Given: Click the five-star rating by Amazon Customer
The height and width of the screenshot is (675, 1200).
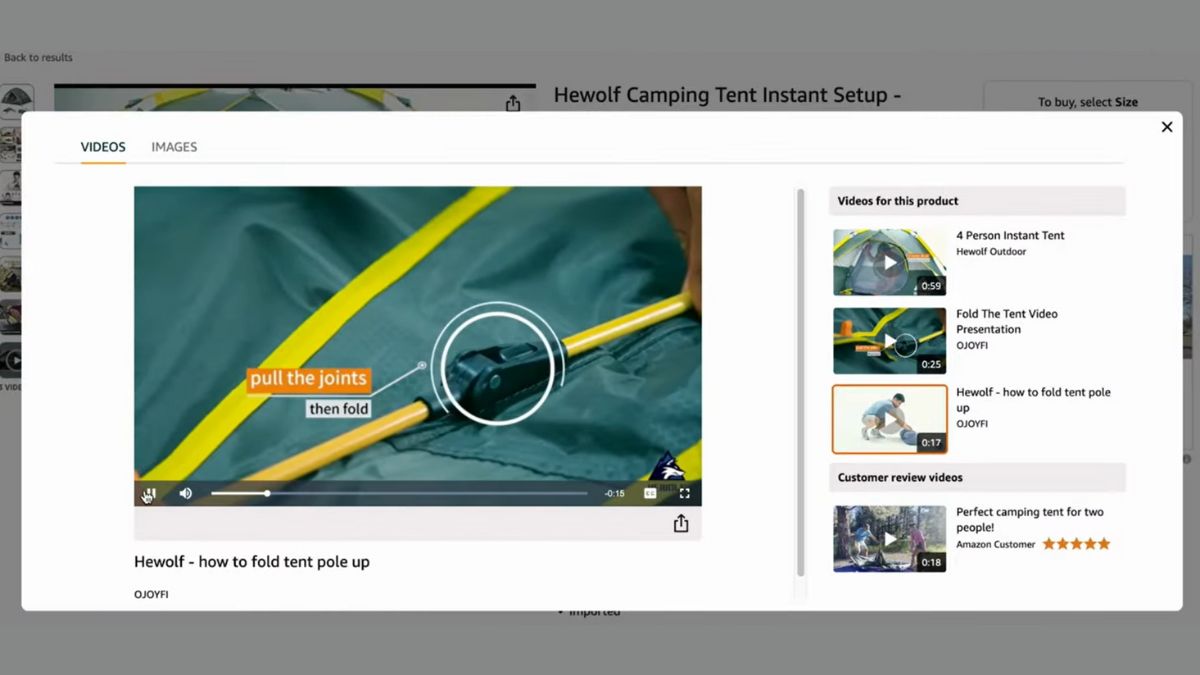Looking at the screenshot, I should click(x=1077, y=543).
